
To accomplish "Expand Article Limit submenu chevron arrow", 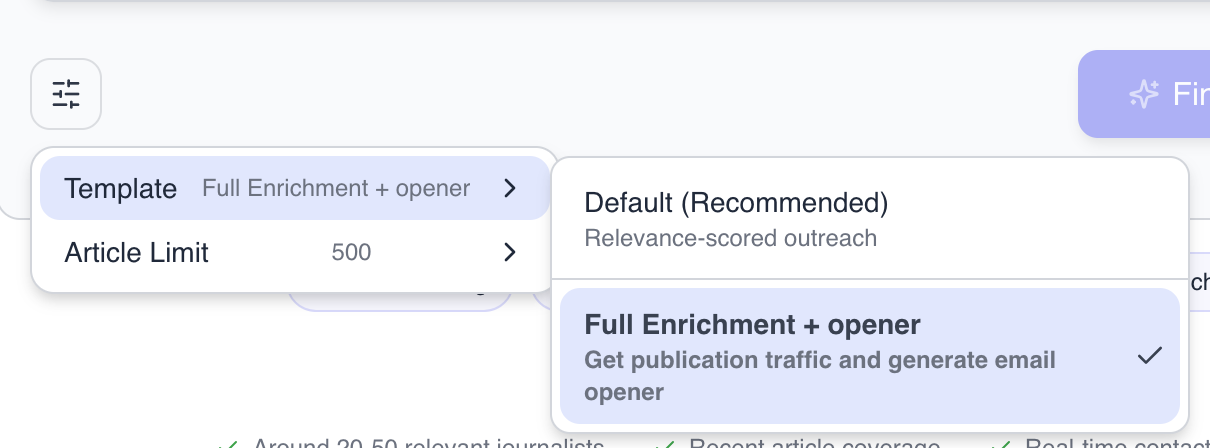I will [x=510, y=252].
